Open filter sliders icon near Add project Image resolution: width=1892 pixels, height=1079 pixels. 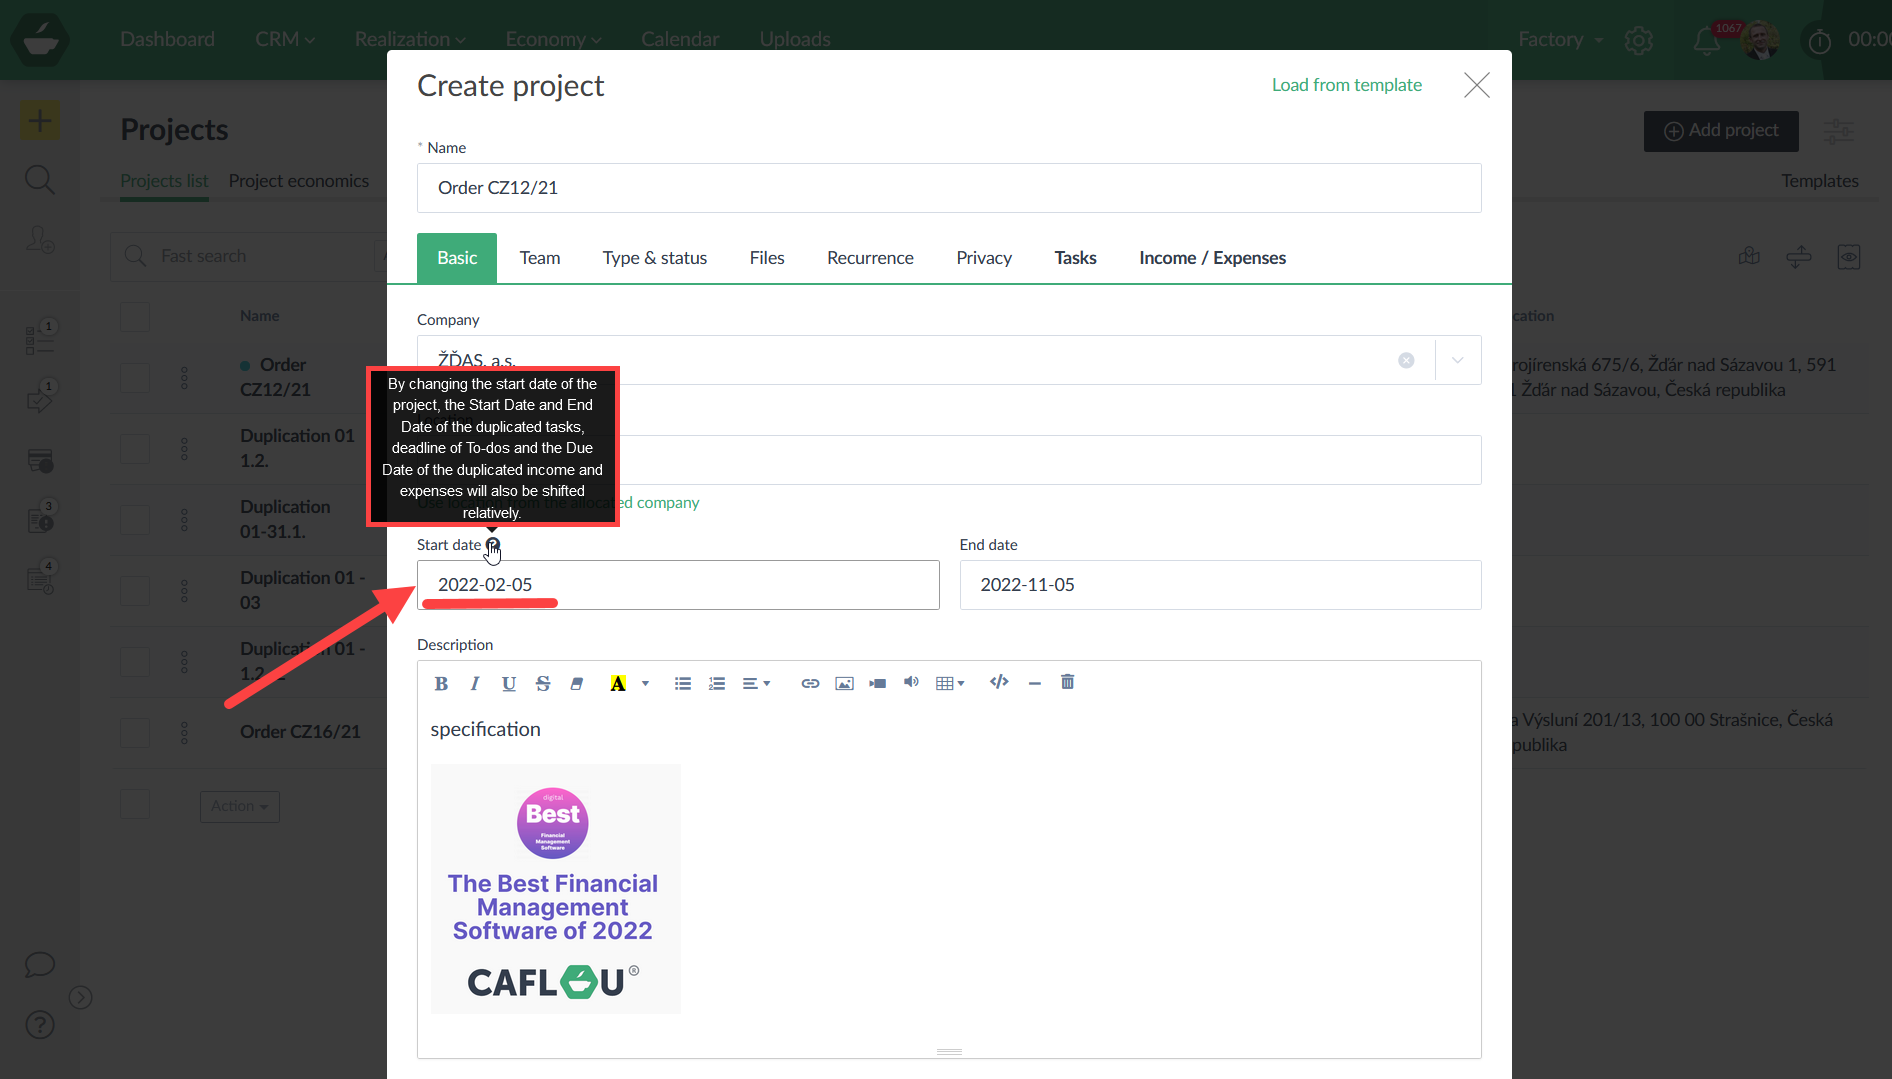(x=1838, y=131)
